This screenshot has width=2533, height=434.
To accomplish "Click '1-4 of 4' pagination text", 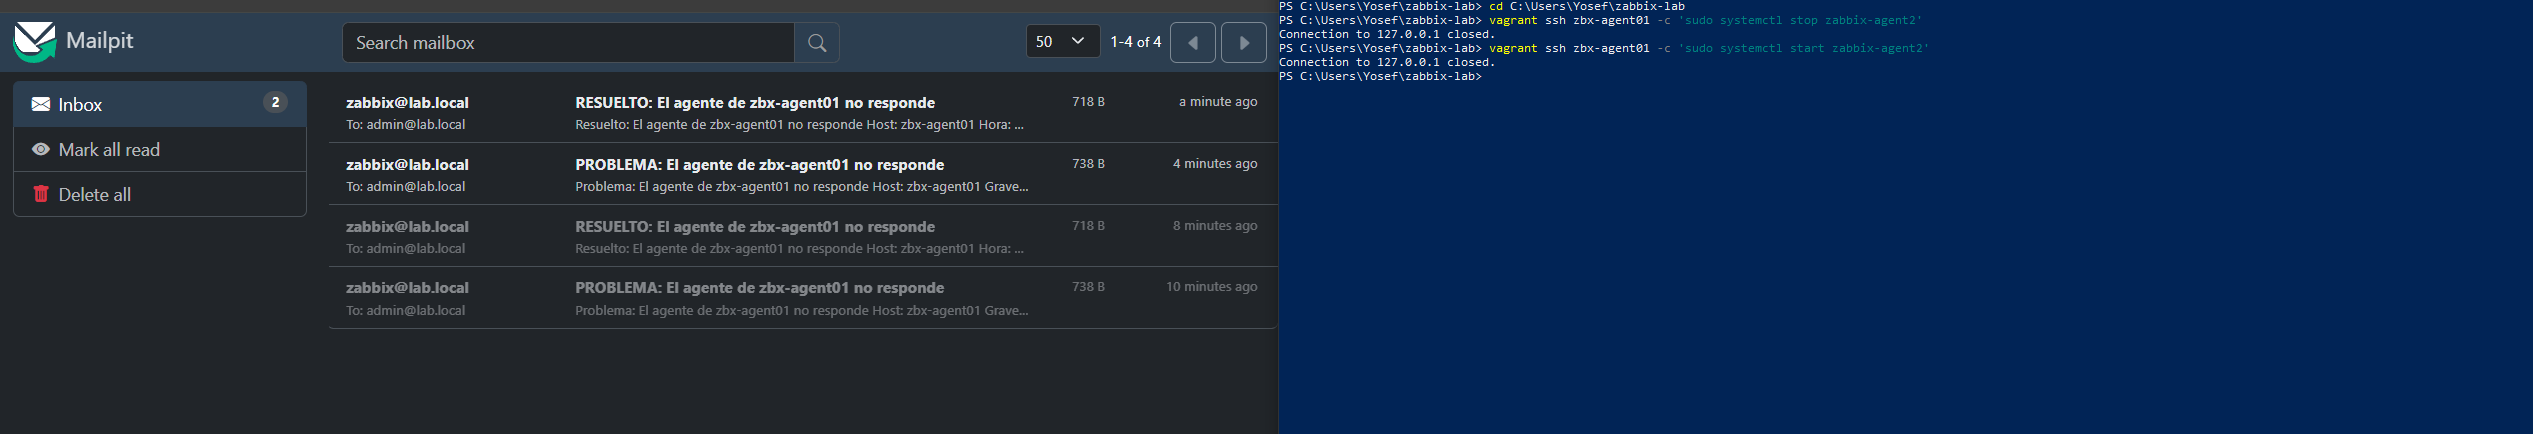I will [1136, 42].
